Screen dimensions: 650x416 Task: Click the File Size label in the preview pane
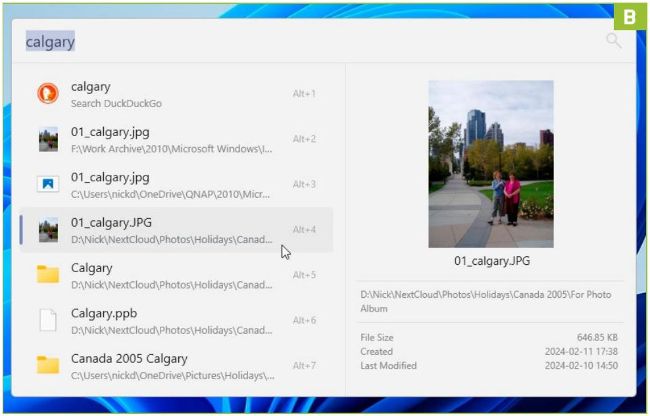click(377, 338)
